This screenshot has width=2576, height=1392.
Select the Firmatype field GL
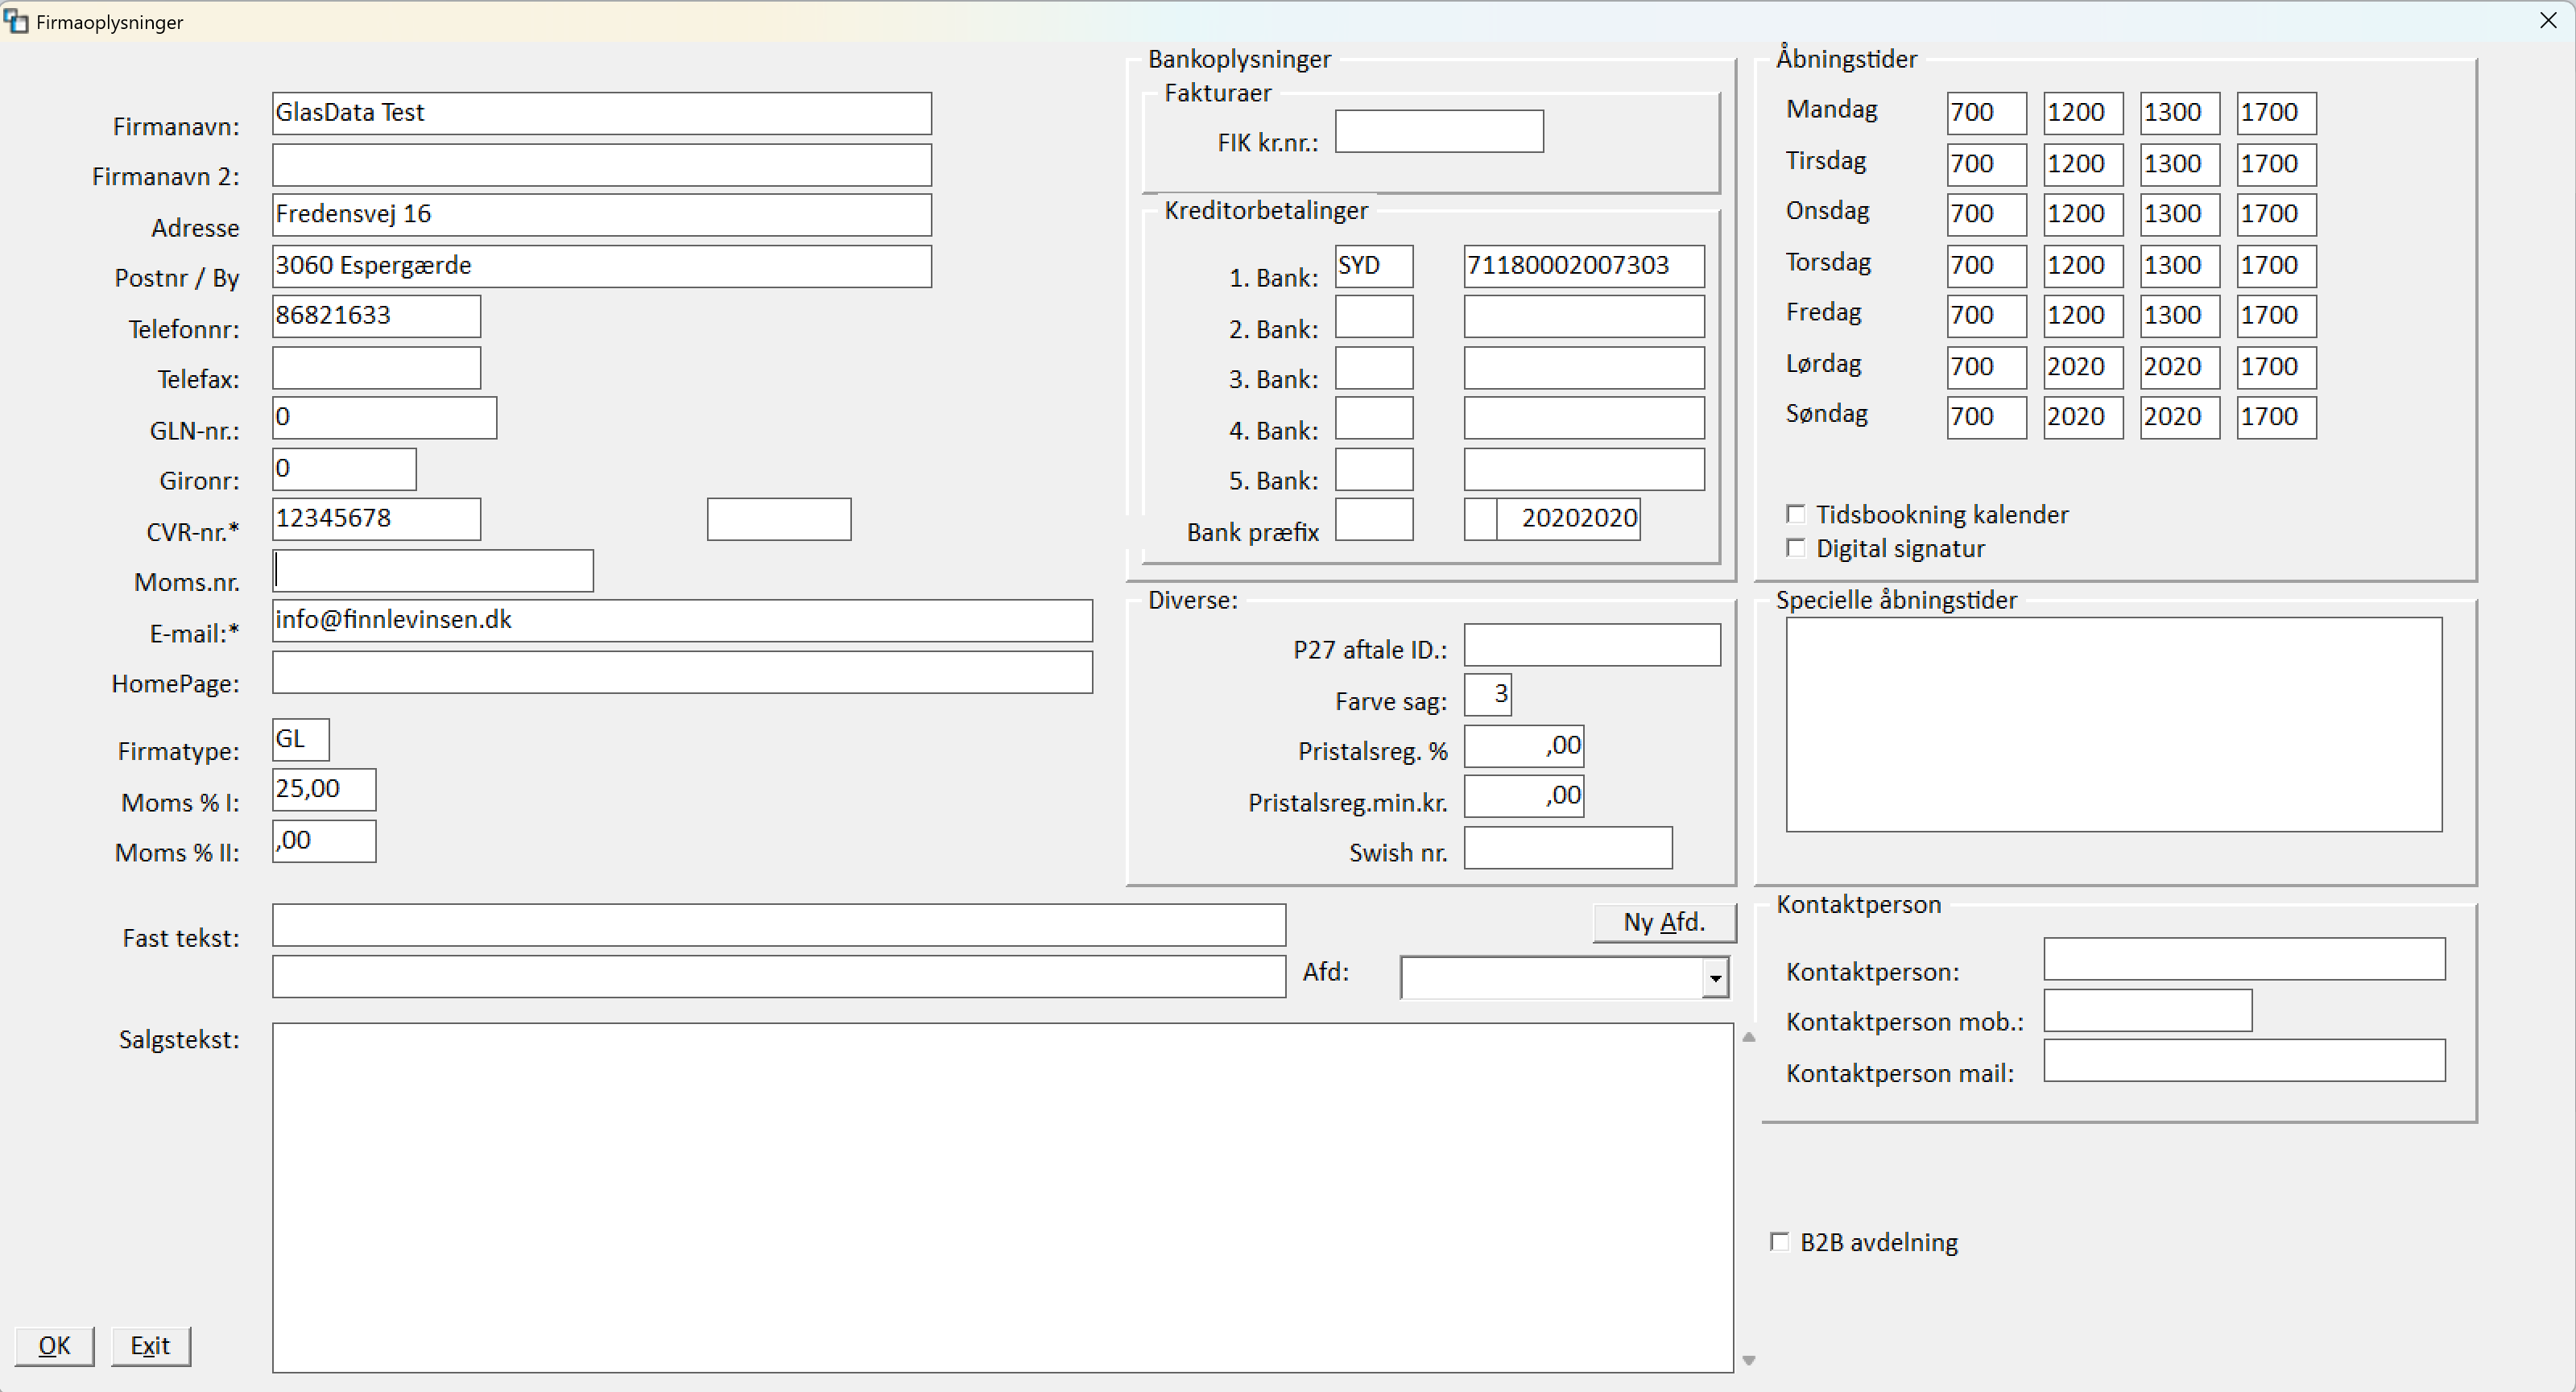pos(301,740)
